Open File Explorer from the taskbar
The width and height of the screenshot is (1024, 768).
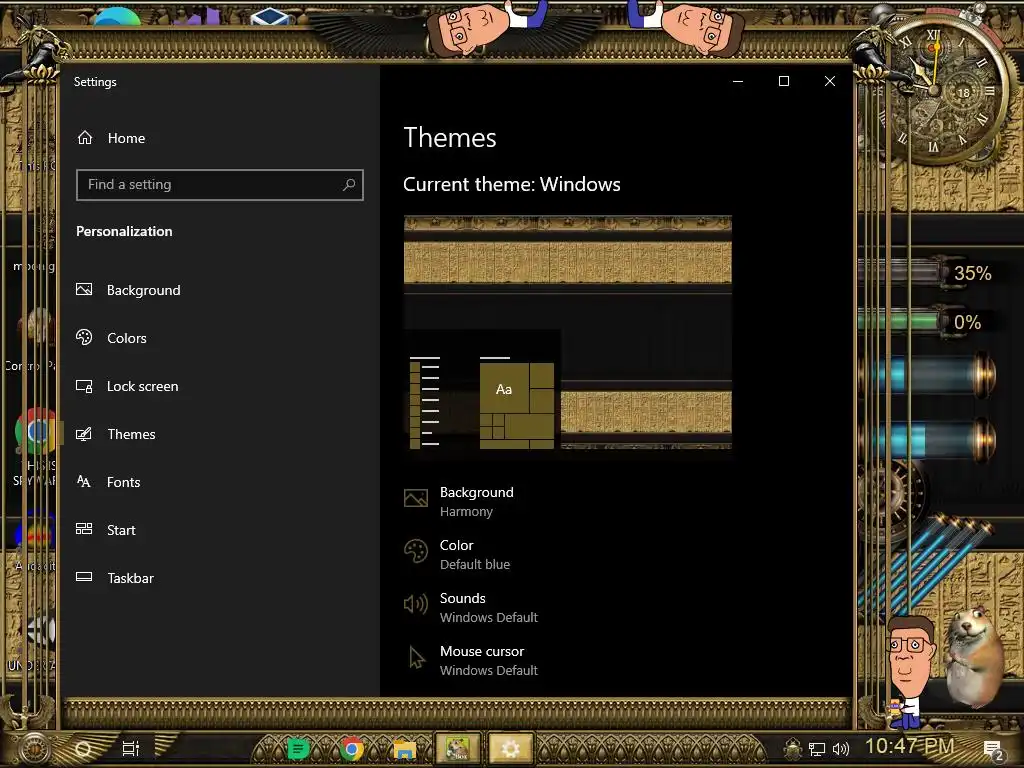click(x=404, y=748)
